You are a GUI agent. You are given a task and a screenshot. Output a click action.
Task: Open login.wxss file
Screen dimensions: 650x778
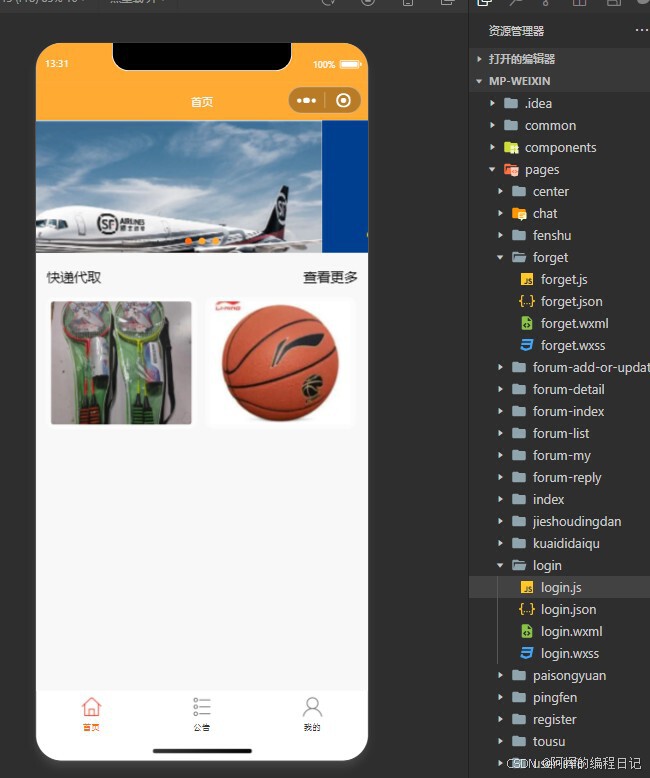coord(559,653)
